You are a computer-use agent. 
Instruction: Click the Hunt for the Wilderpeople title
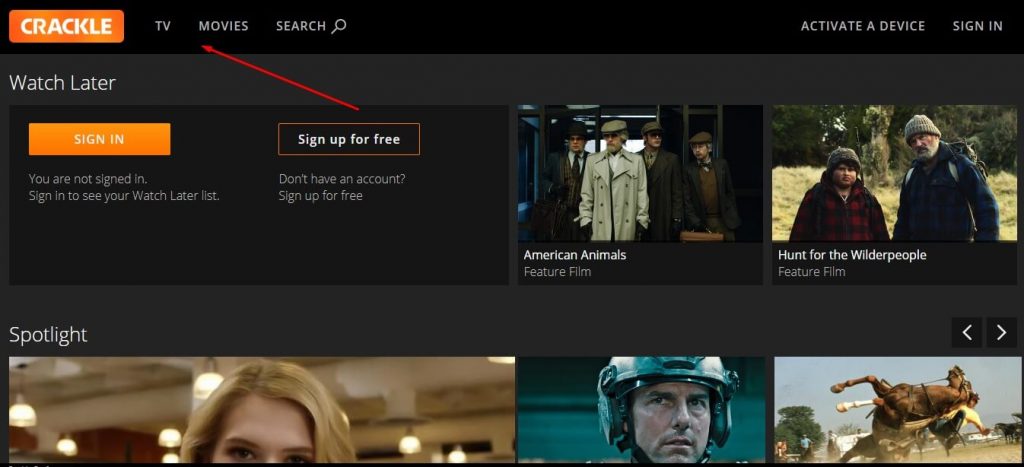[852, 255]
